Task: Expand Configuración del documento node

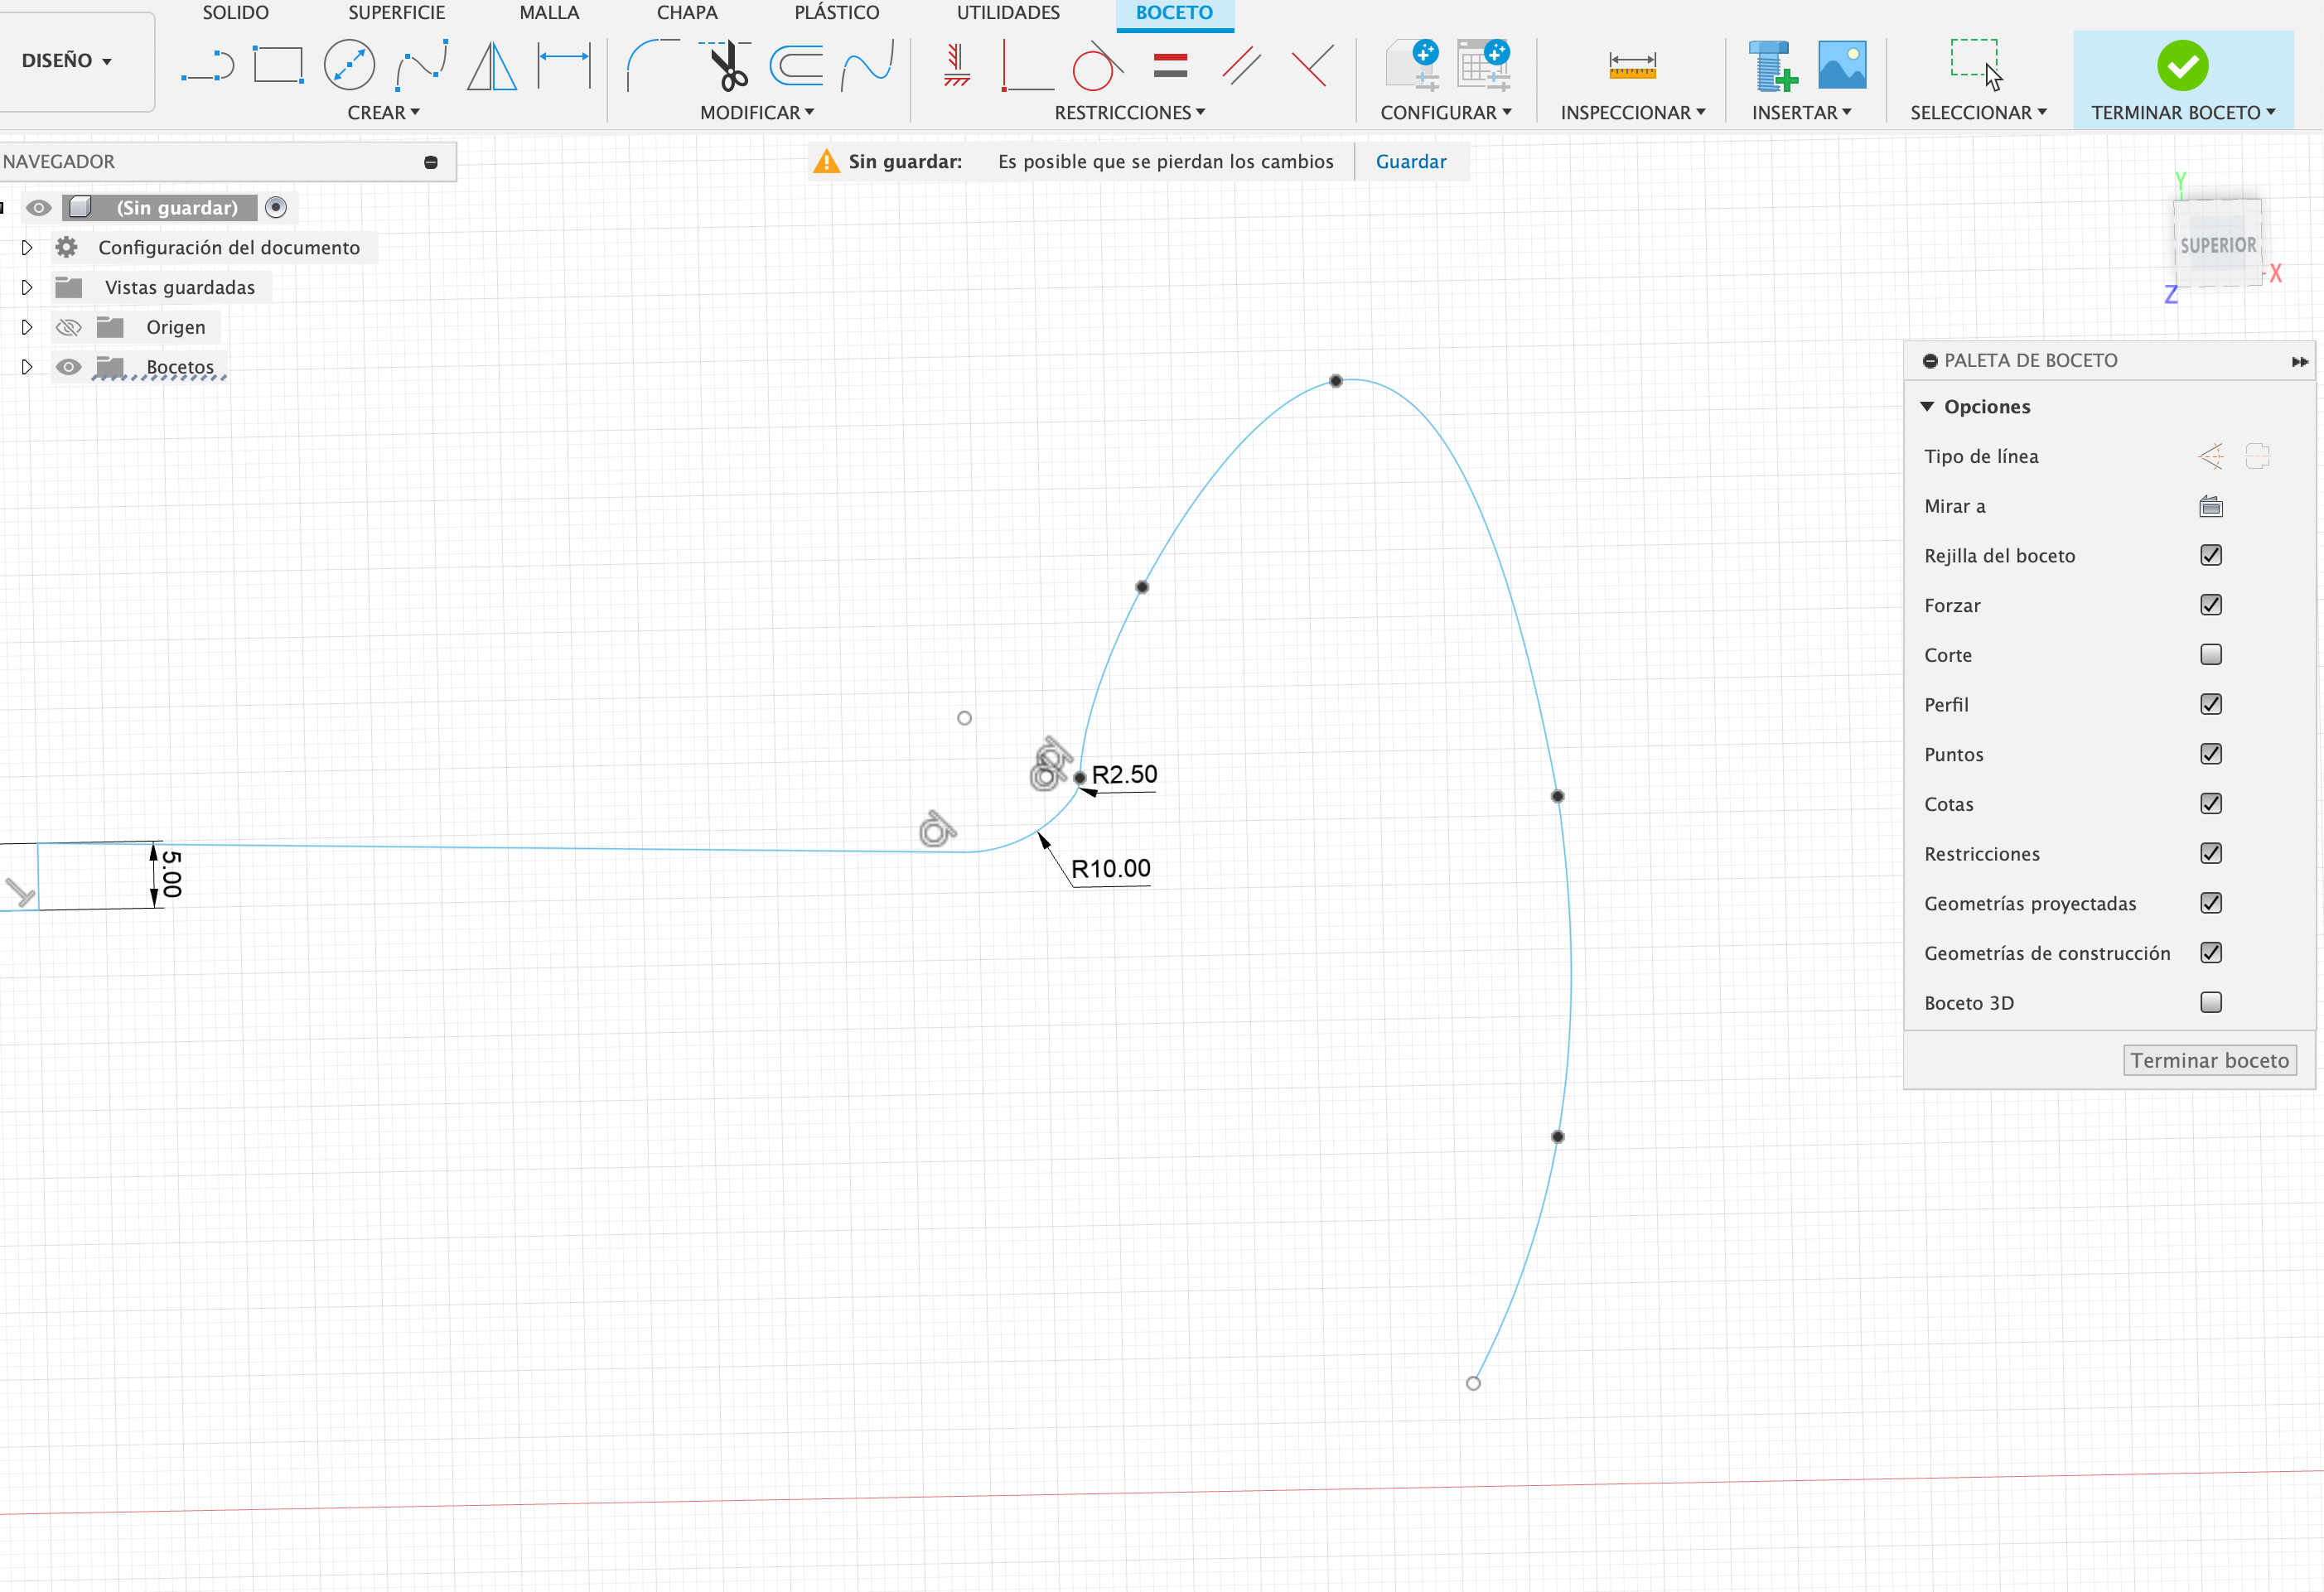Action: coord(27,247)
